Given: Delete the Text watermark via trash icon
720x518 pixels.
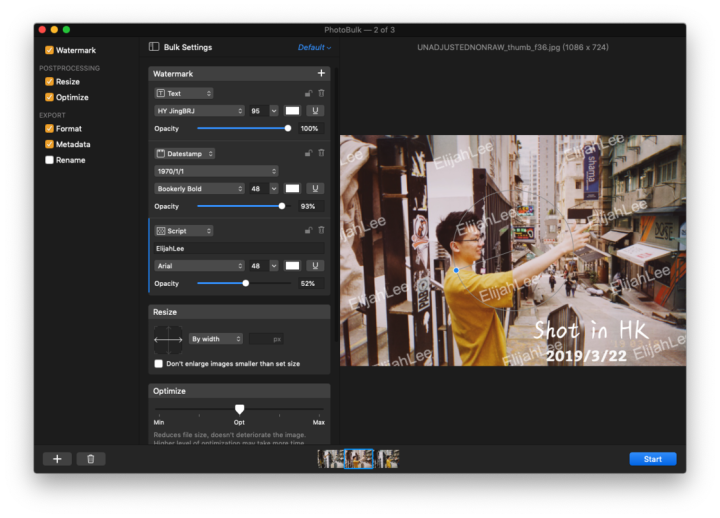Looking at the screenshot, I should coord(321,93).
